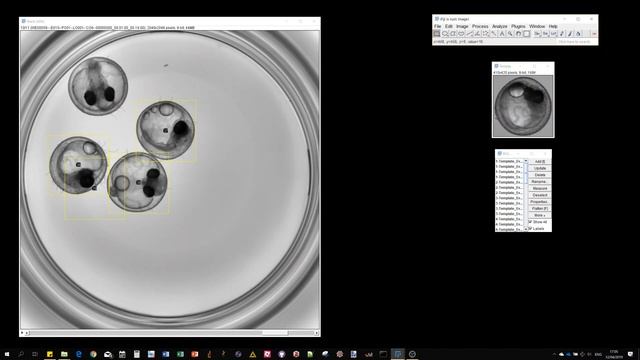Open Task View from the taskbar
640x360 pixels.
pyautogui.click(x=35, y=354)
